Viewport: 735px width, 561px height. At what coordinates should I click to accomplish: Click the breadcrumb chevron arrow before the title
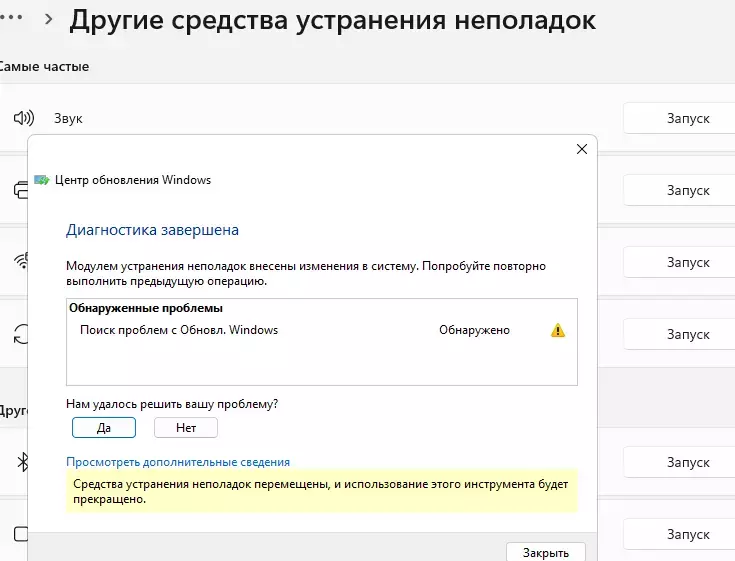(48, 19)
